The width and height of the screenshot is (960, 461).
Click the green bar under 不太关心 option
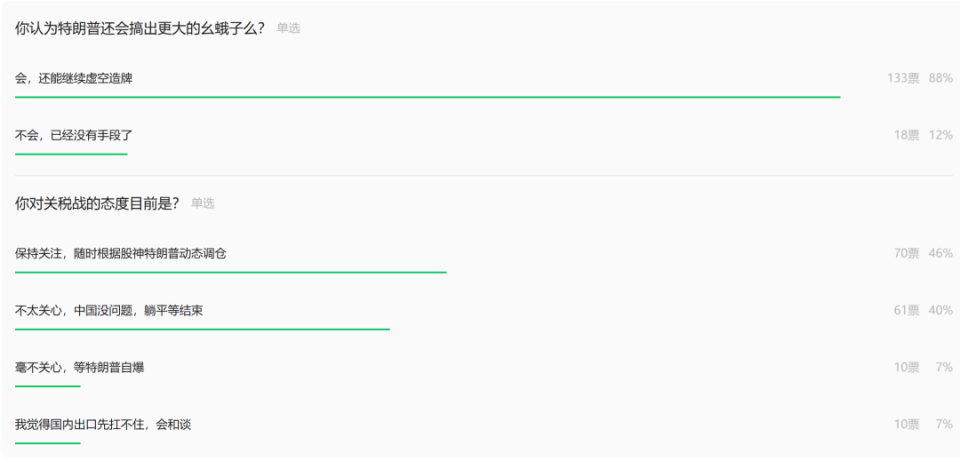pos(202,329)
